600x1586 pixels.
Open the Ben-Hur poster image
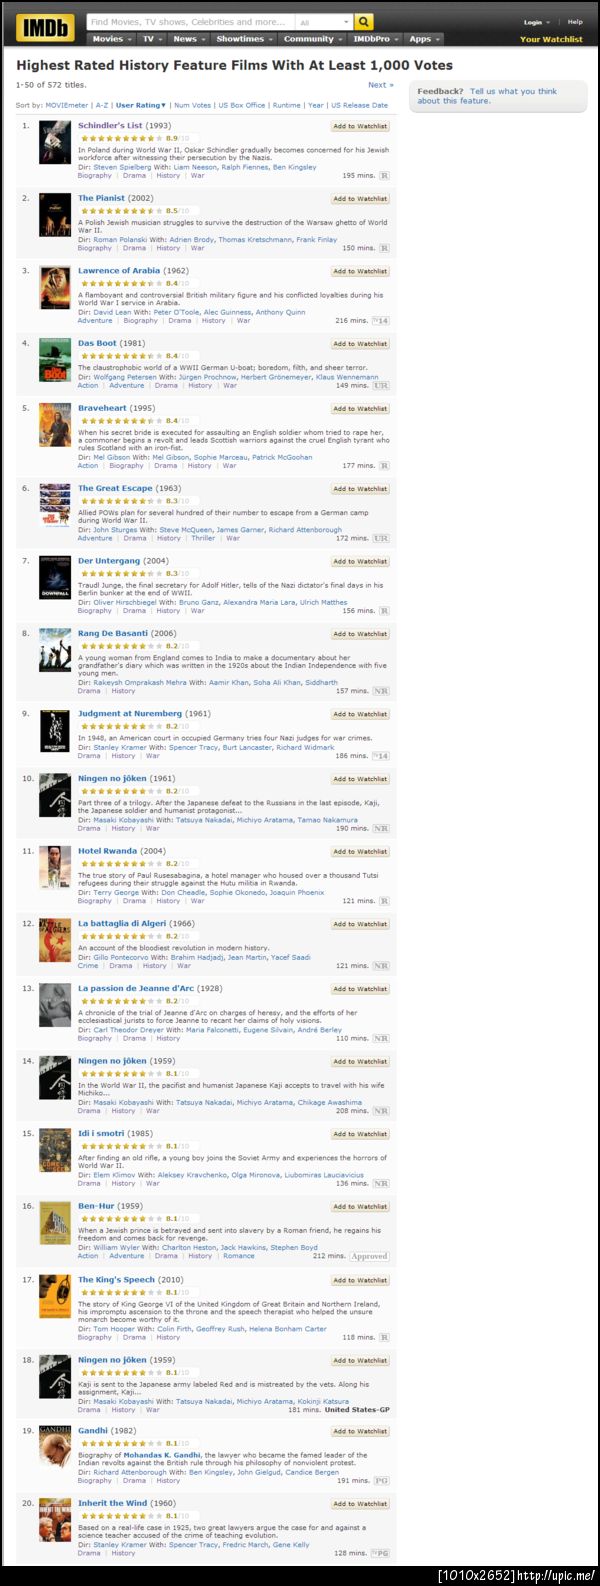point(54,1223)
